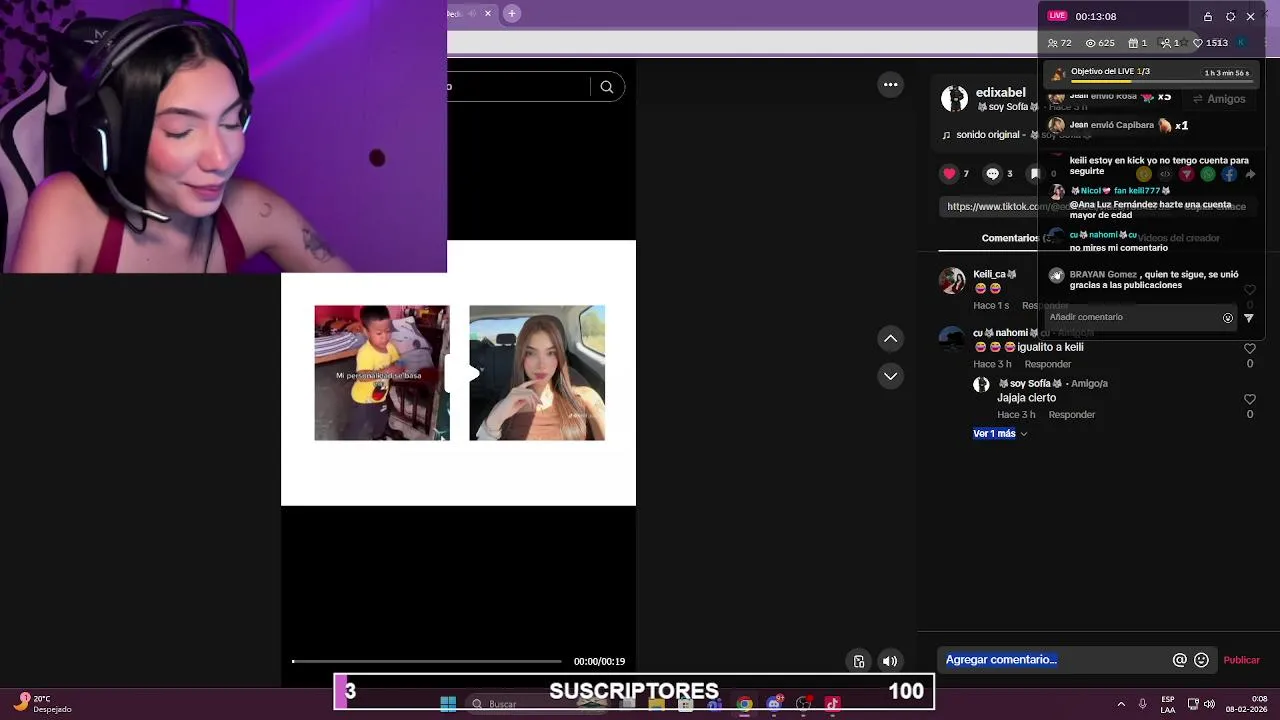
Task: Reply to the 'Jajaja cierto' comment
Action: [1072, 415]
